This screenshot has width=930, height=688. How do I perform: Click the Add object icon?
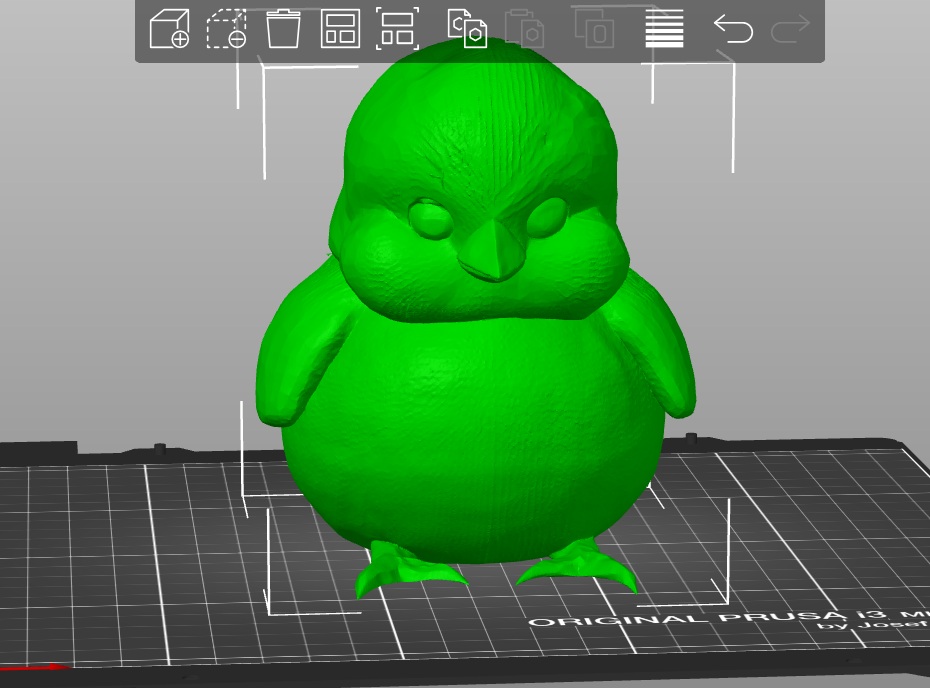(x=169, y=28)
